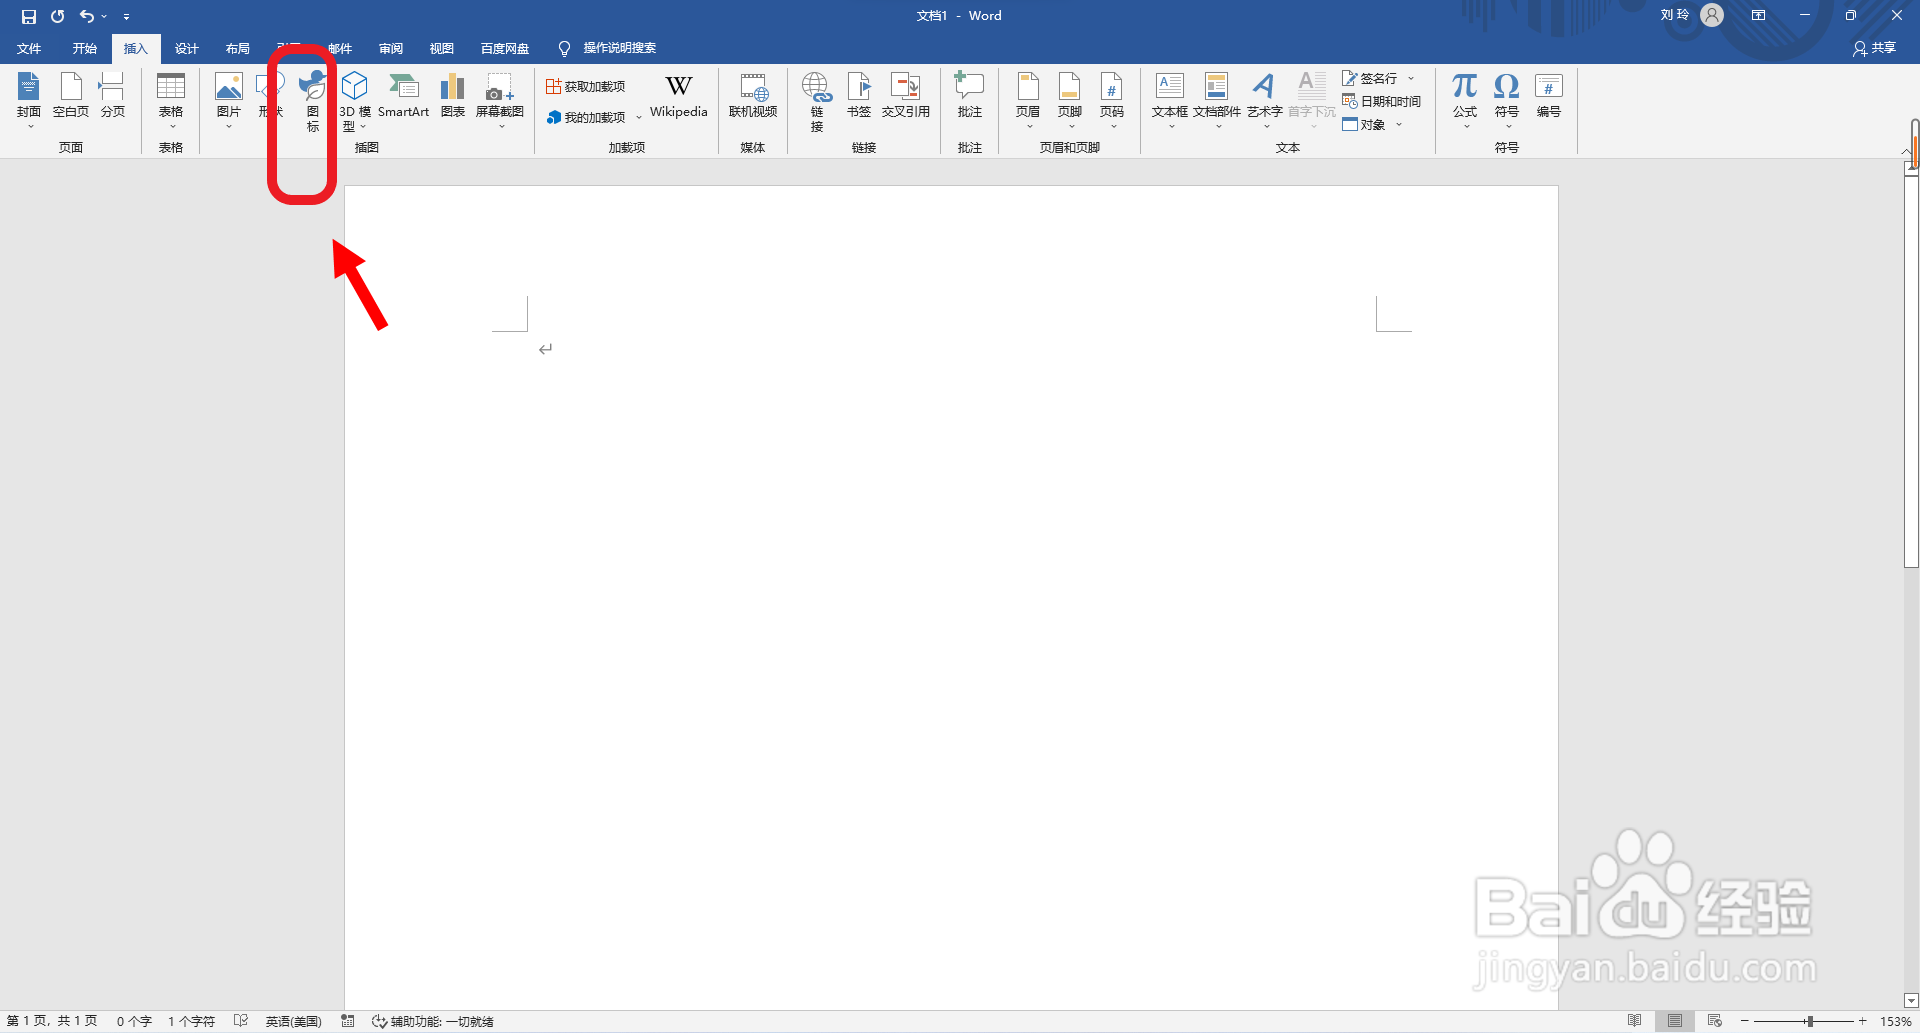Click the language indicator 英语(美国)

293,1021
